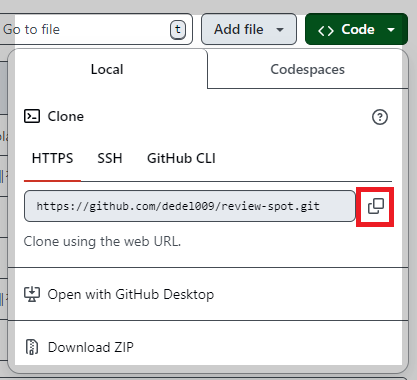Select the HTTPS clone method tab
Viewport: 417px width, 380px height.
click(x=52, y=158)
